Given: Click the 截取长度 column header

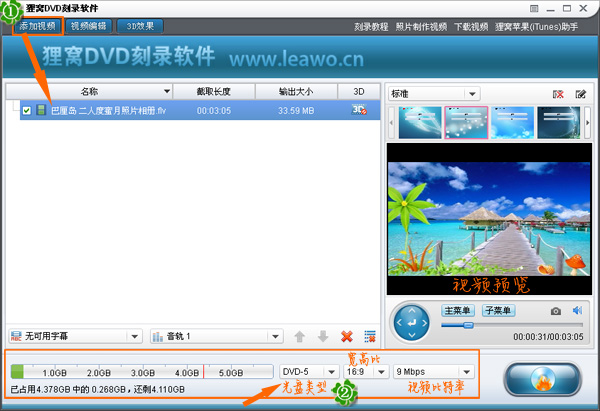Looking at the screenshot, I should (214, 91).
